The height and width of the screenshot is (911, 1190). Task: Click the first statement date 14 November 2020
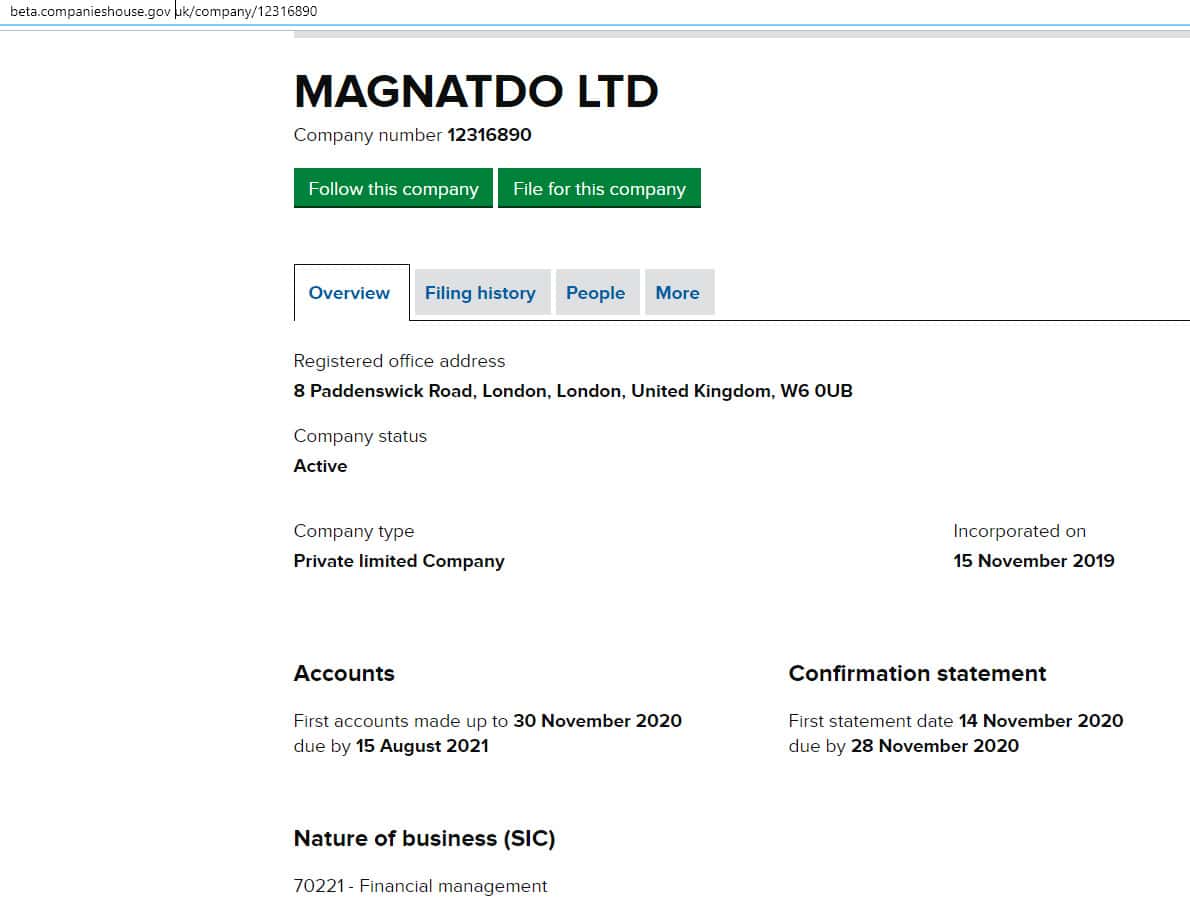[x=1040, y=721]
